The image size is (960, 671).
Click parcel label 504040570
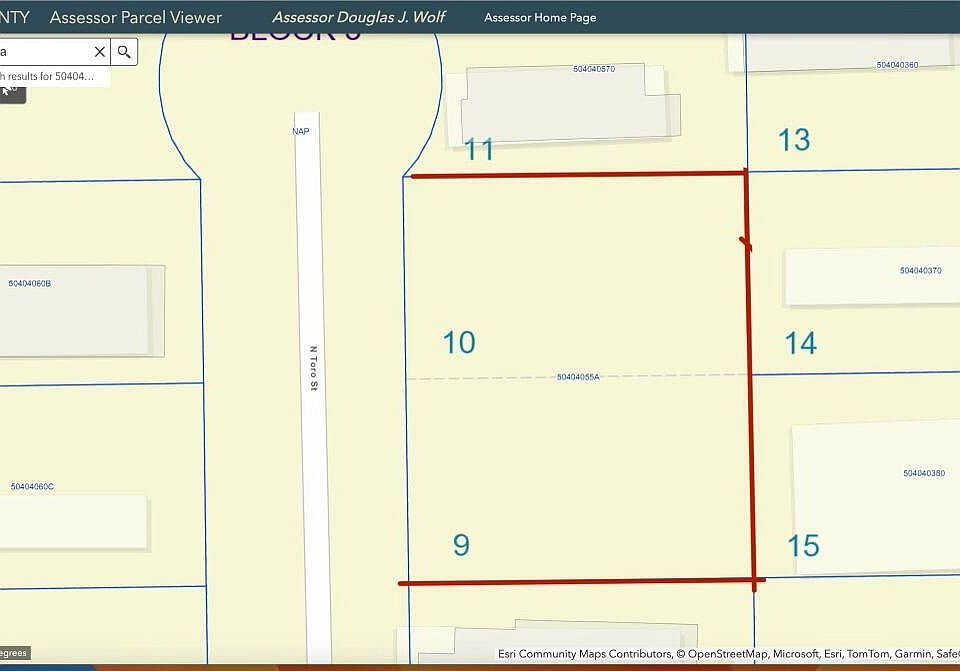[x=594, y=69]
